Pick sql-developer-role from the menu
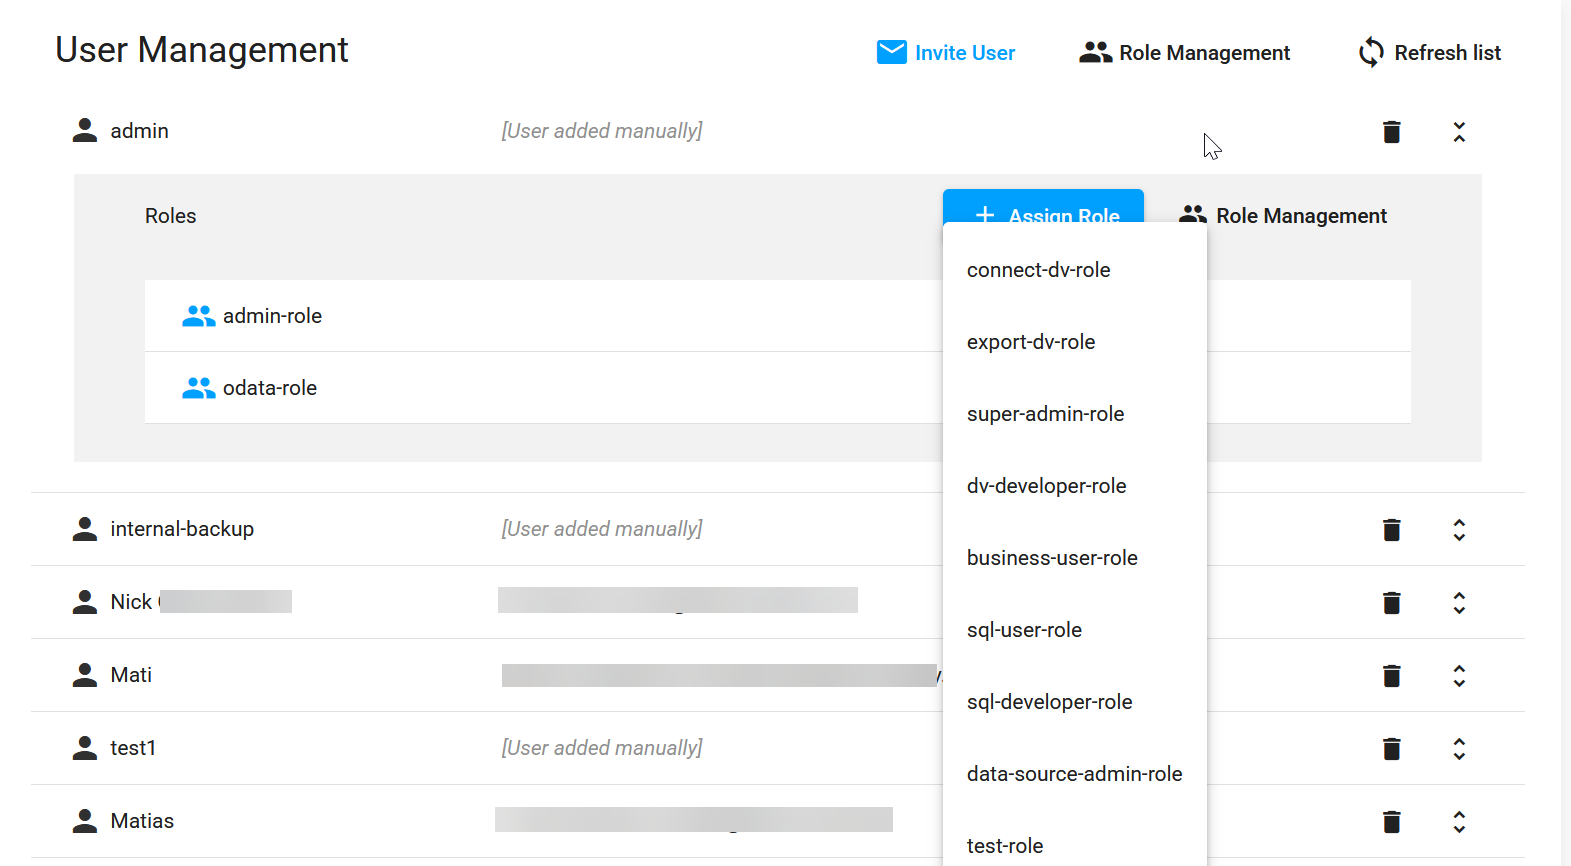Screen dimensions: 1571x866 [1049, 702]
